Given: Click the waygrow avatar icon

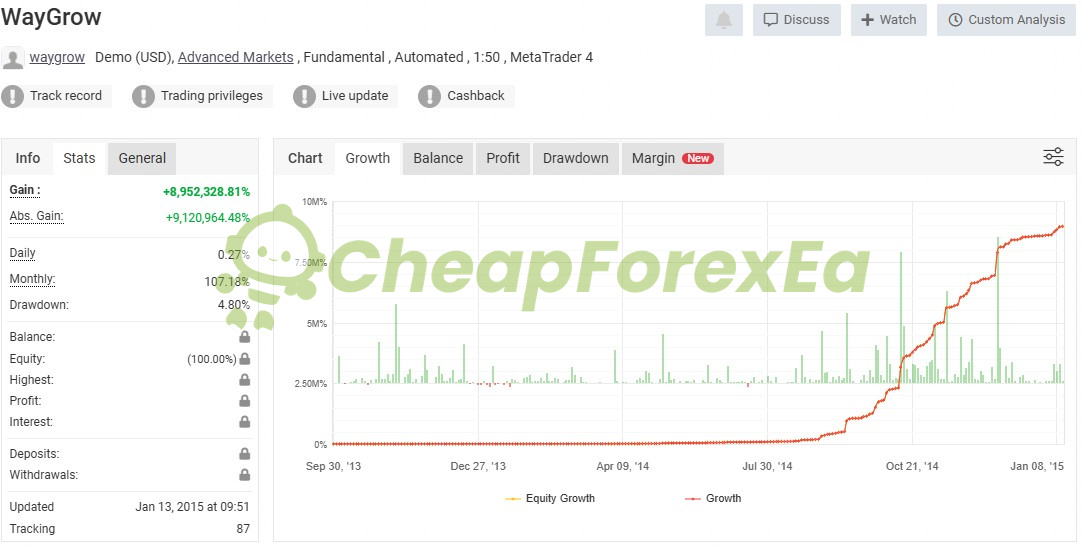Looking at the screenshot, I should (x=12, y=58).
